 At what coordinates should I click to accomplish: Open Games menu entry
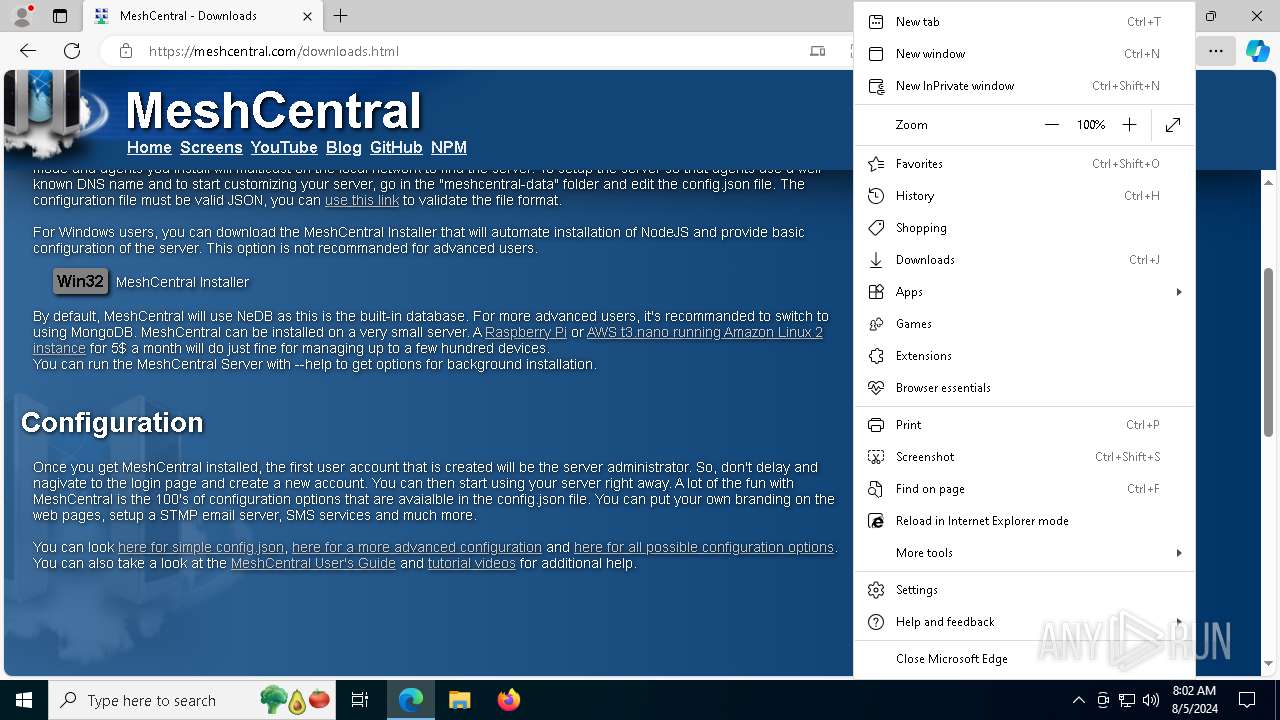1024,323
